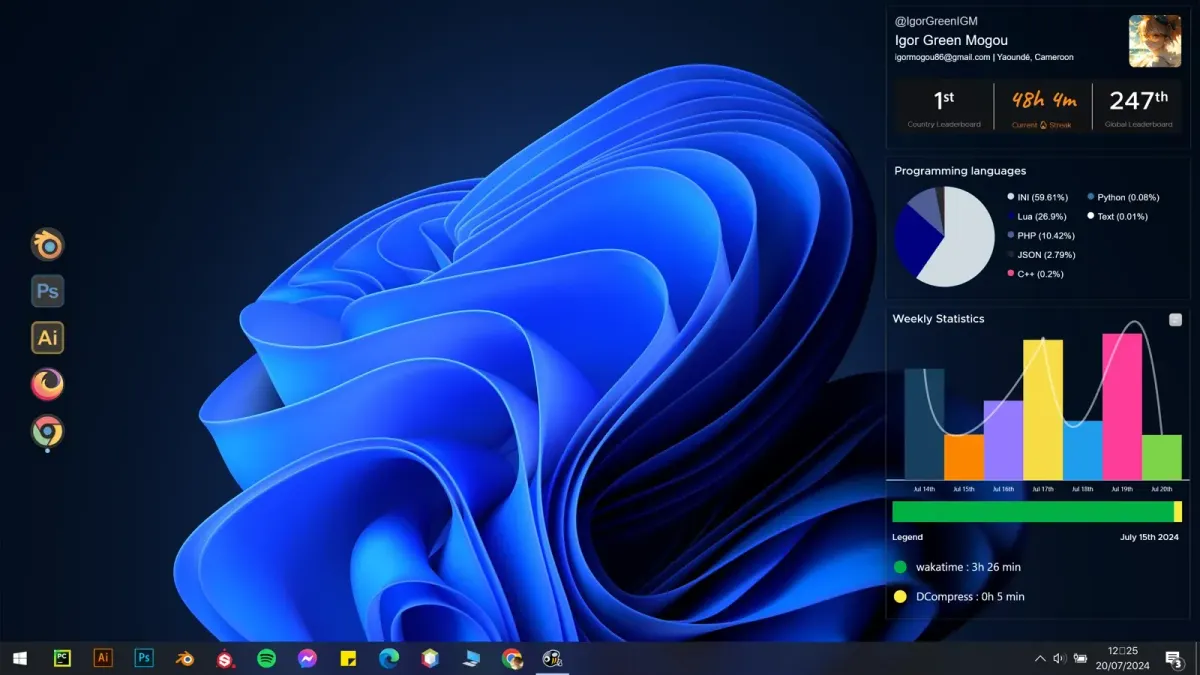
Task: Click the wakatime green legend dot
Action: (x=900, y=567)
